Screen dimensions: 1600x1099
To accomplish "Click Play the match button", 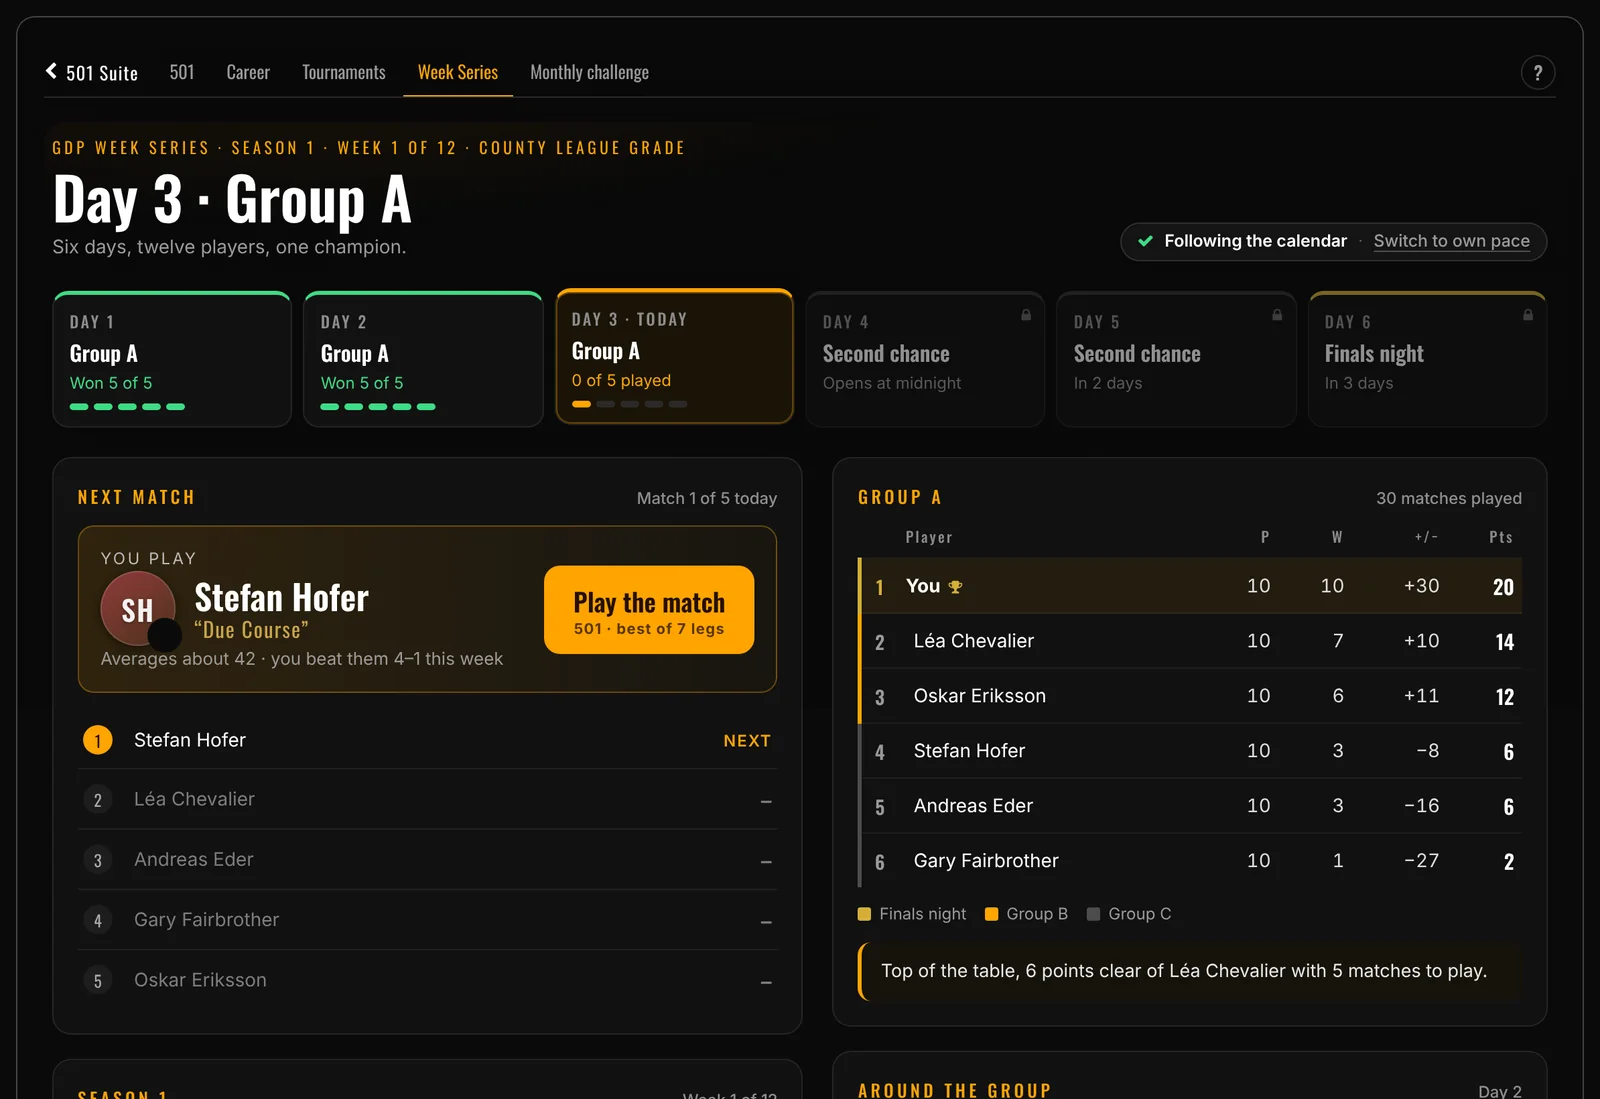I will (649, 610).
